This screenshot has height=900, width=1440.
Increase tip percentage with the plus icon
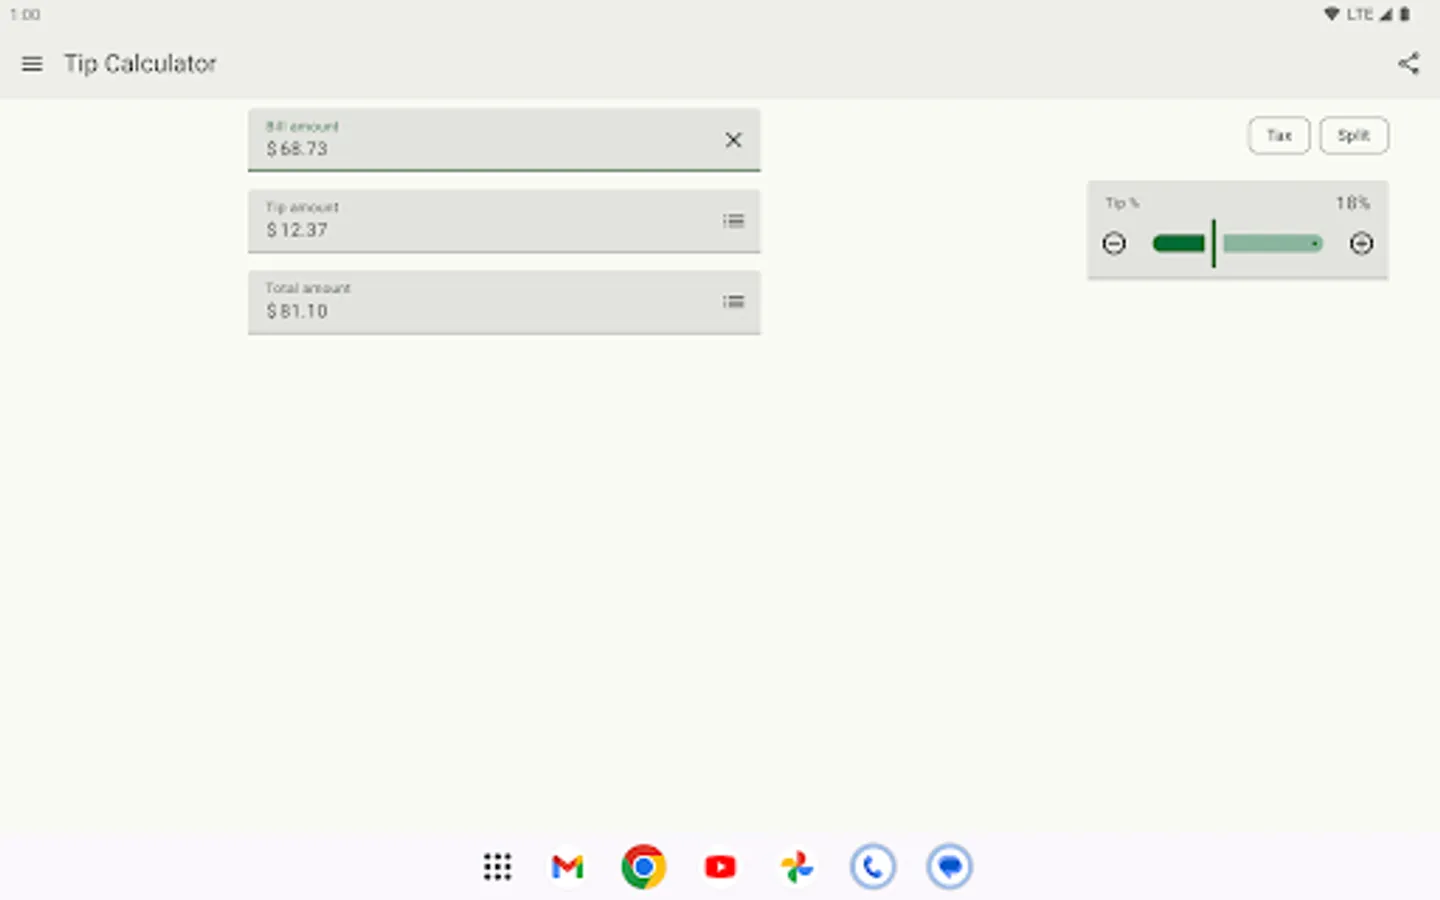[1361, 243]
